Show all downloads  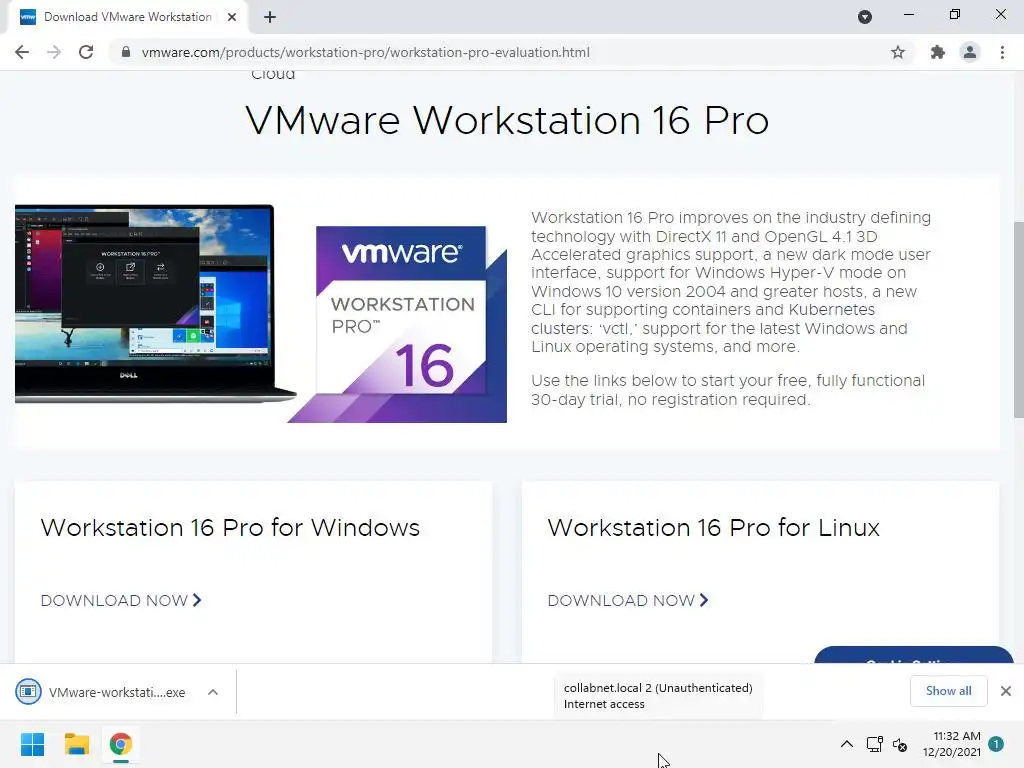coord(948,691)
